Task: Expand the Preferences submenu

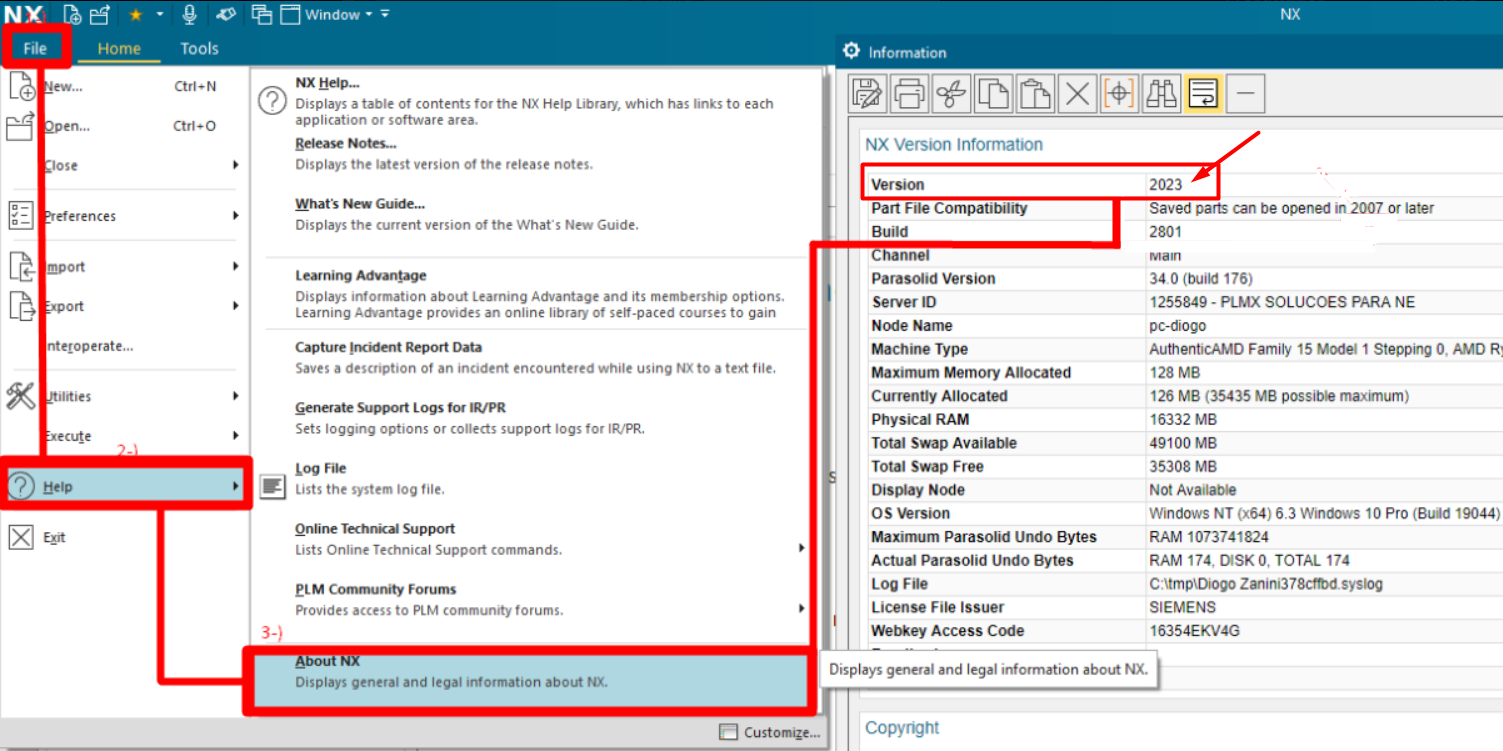Action: 236,216
